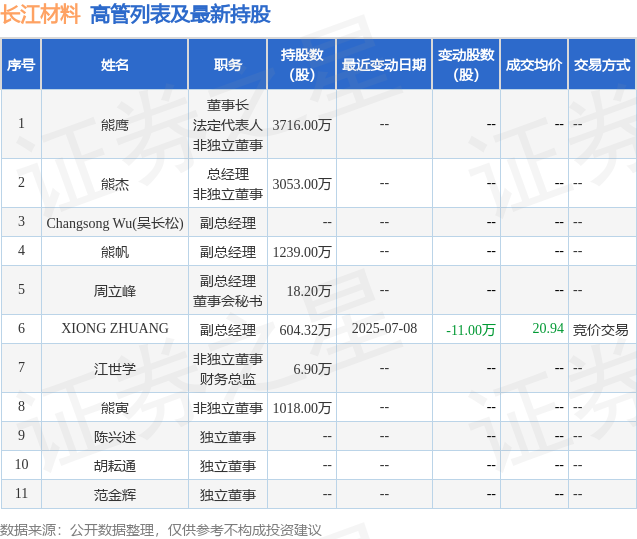Click the '序号' column header
637x539 pixels.
tap(21, 65)
